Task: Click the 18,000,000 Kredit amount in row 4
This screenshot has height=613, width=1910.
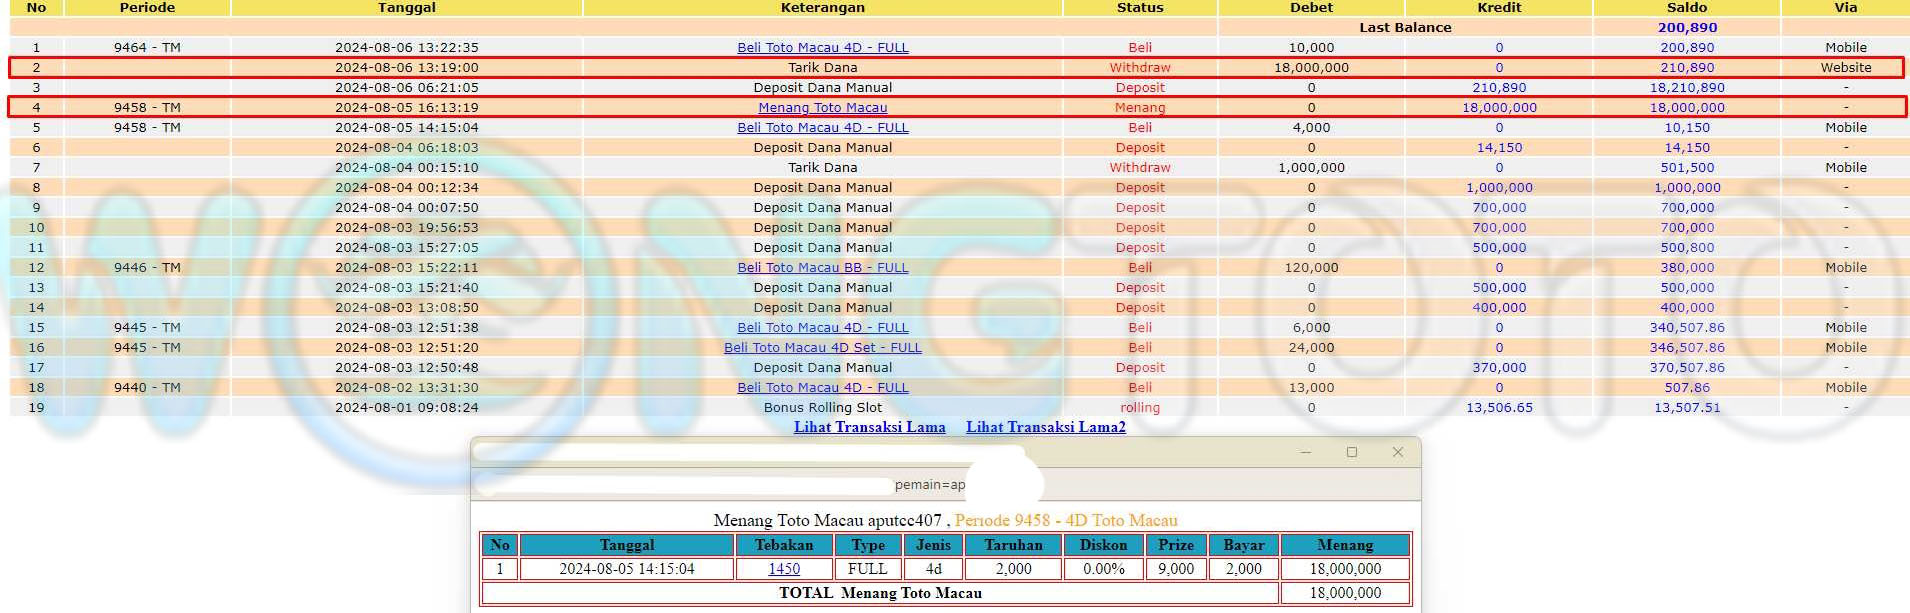Action: (x=1498, y=108)
